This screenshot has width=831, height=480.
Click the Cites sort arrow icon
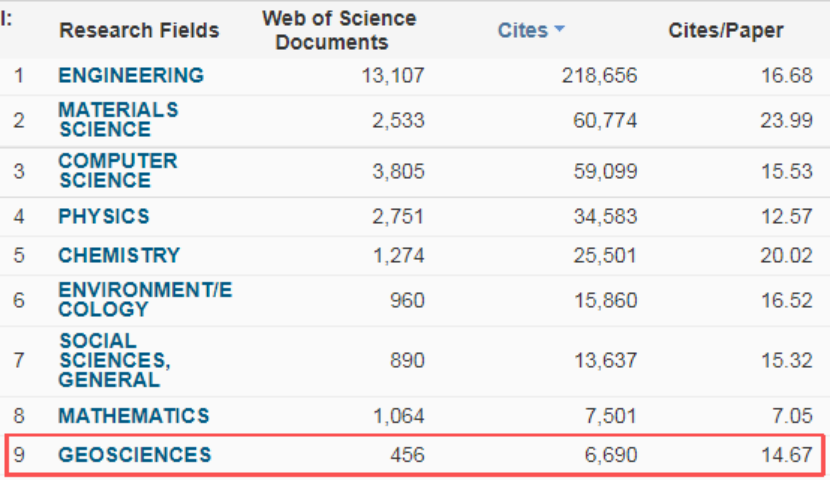pos(559,30)
